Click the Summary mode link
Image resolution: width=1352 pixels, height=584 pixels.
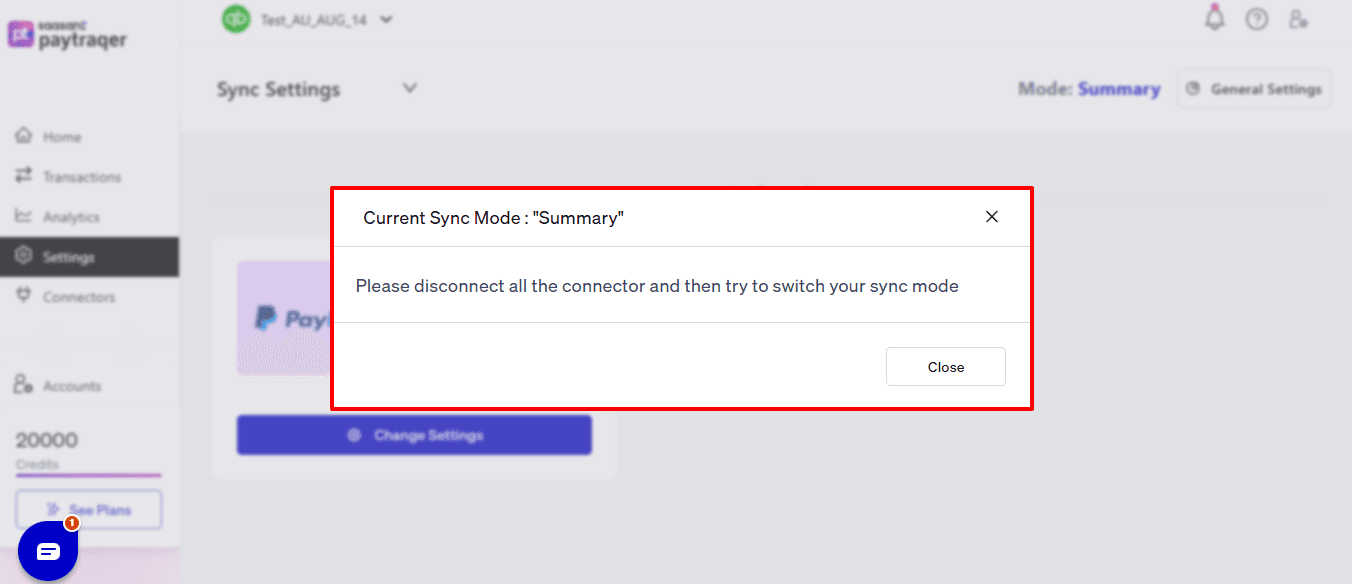1119,88
